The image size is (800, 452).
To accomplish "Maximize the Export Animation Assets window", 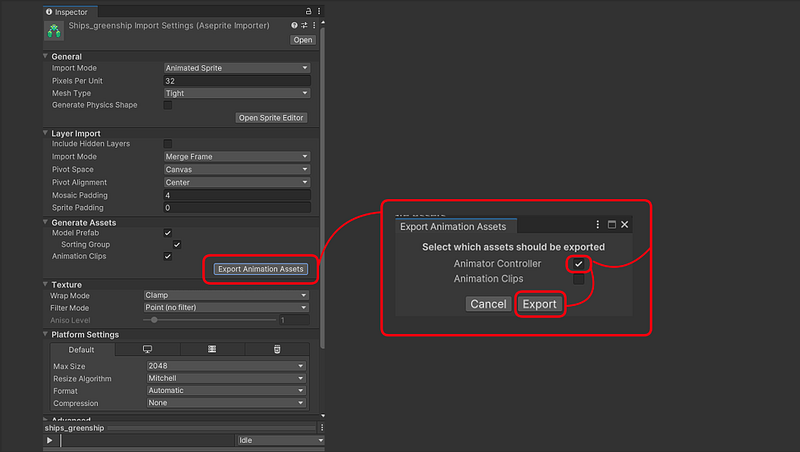I will pyautogui.click(x=612, y=224).
